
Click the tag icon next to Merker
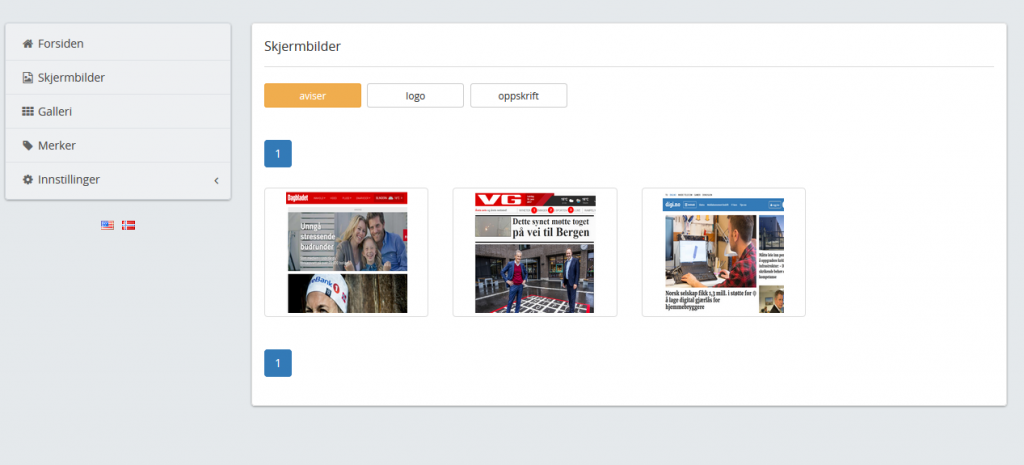(x=28, y=146)
